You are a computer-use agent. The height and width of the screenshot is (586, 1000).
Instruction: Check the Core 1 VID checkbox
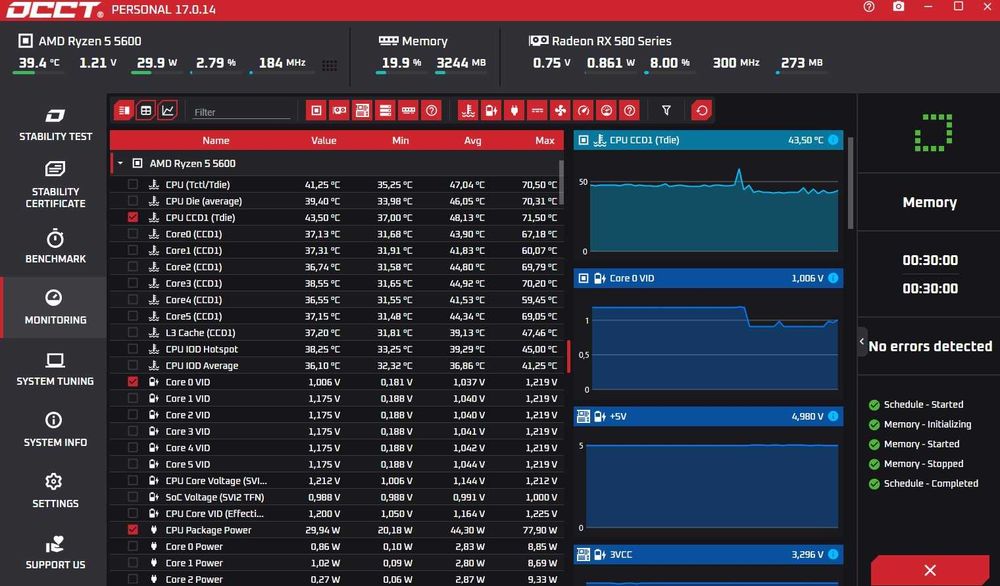[133, 399]
